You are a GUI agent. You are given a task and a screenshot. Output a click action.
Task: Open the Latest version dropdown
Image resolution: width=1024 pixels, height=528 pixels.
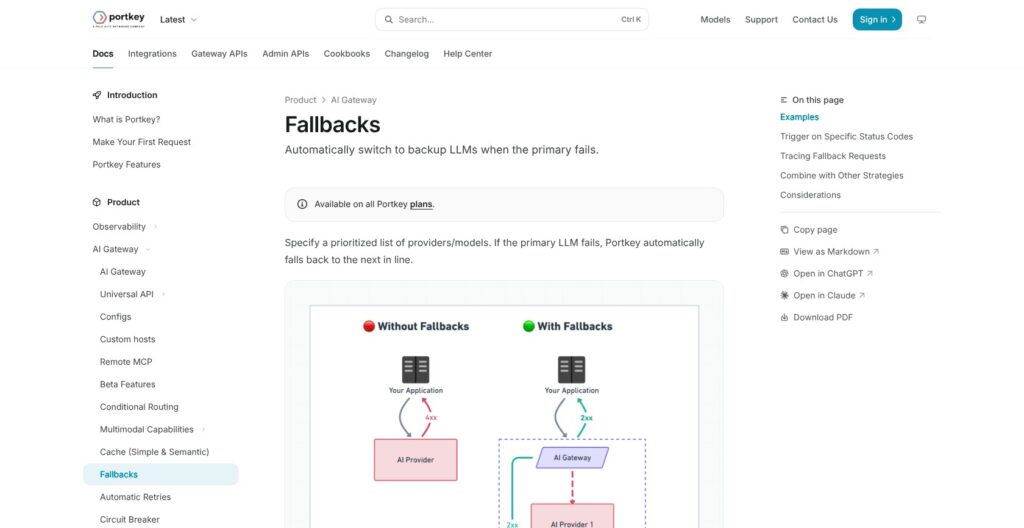click(x=178, y=20)
